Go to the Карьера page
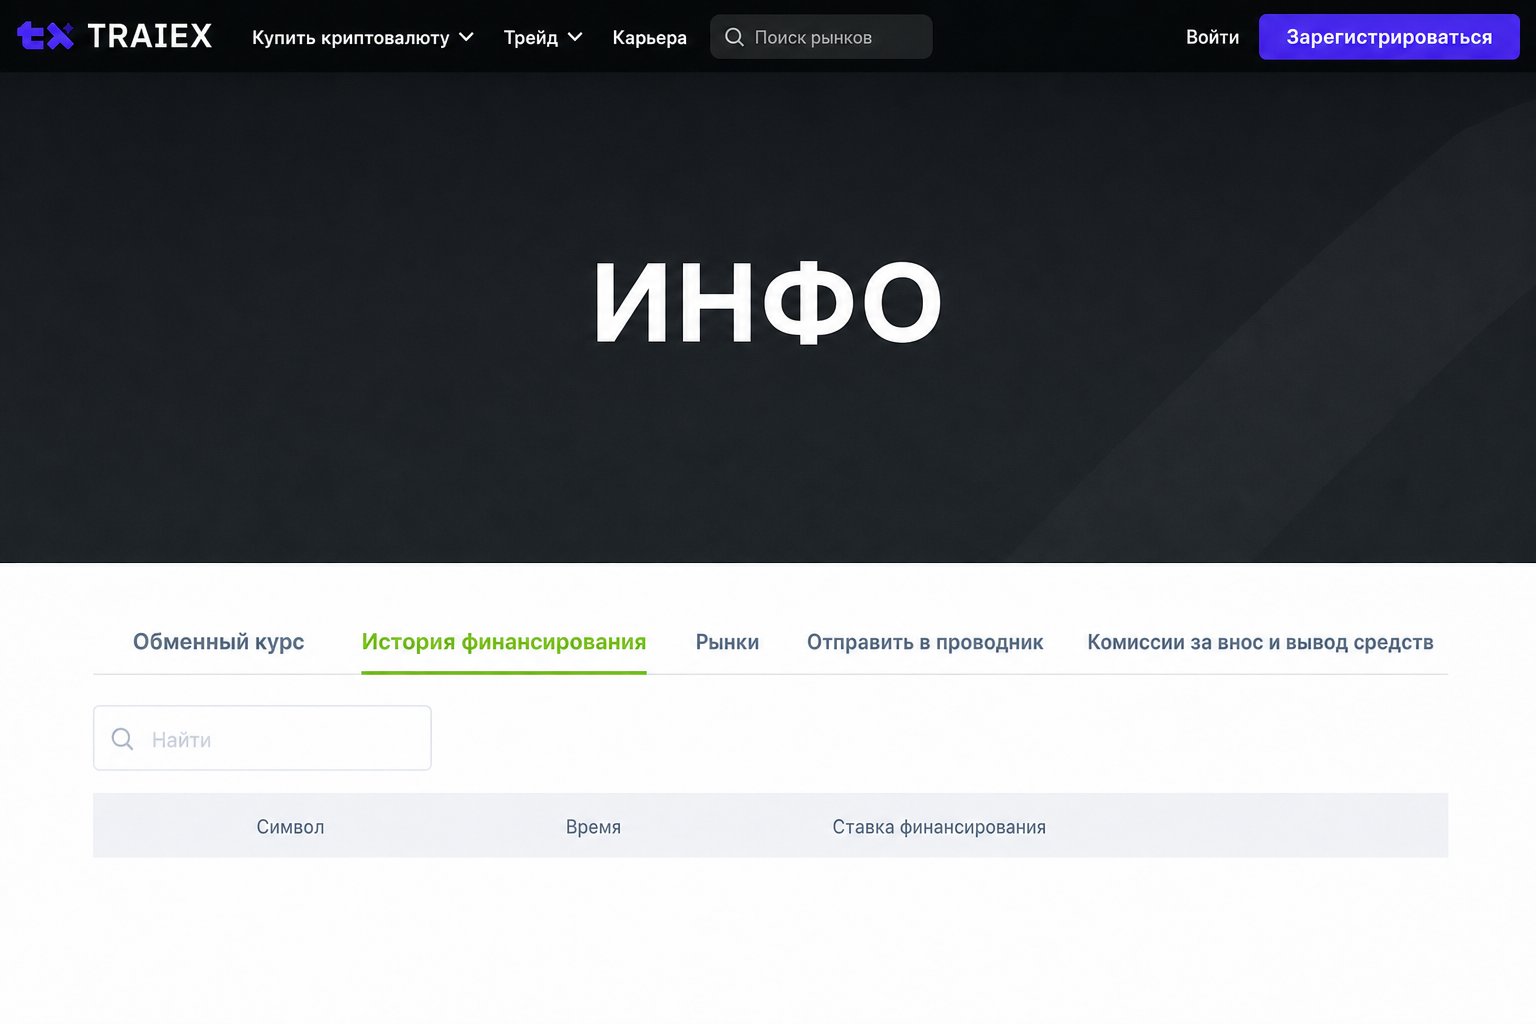1536x1024 pixels. [650, 37]
